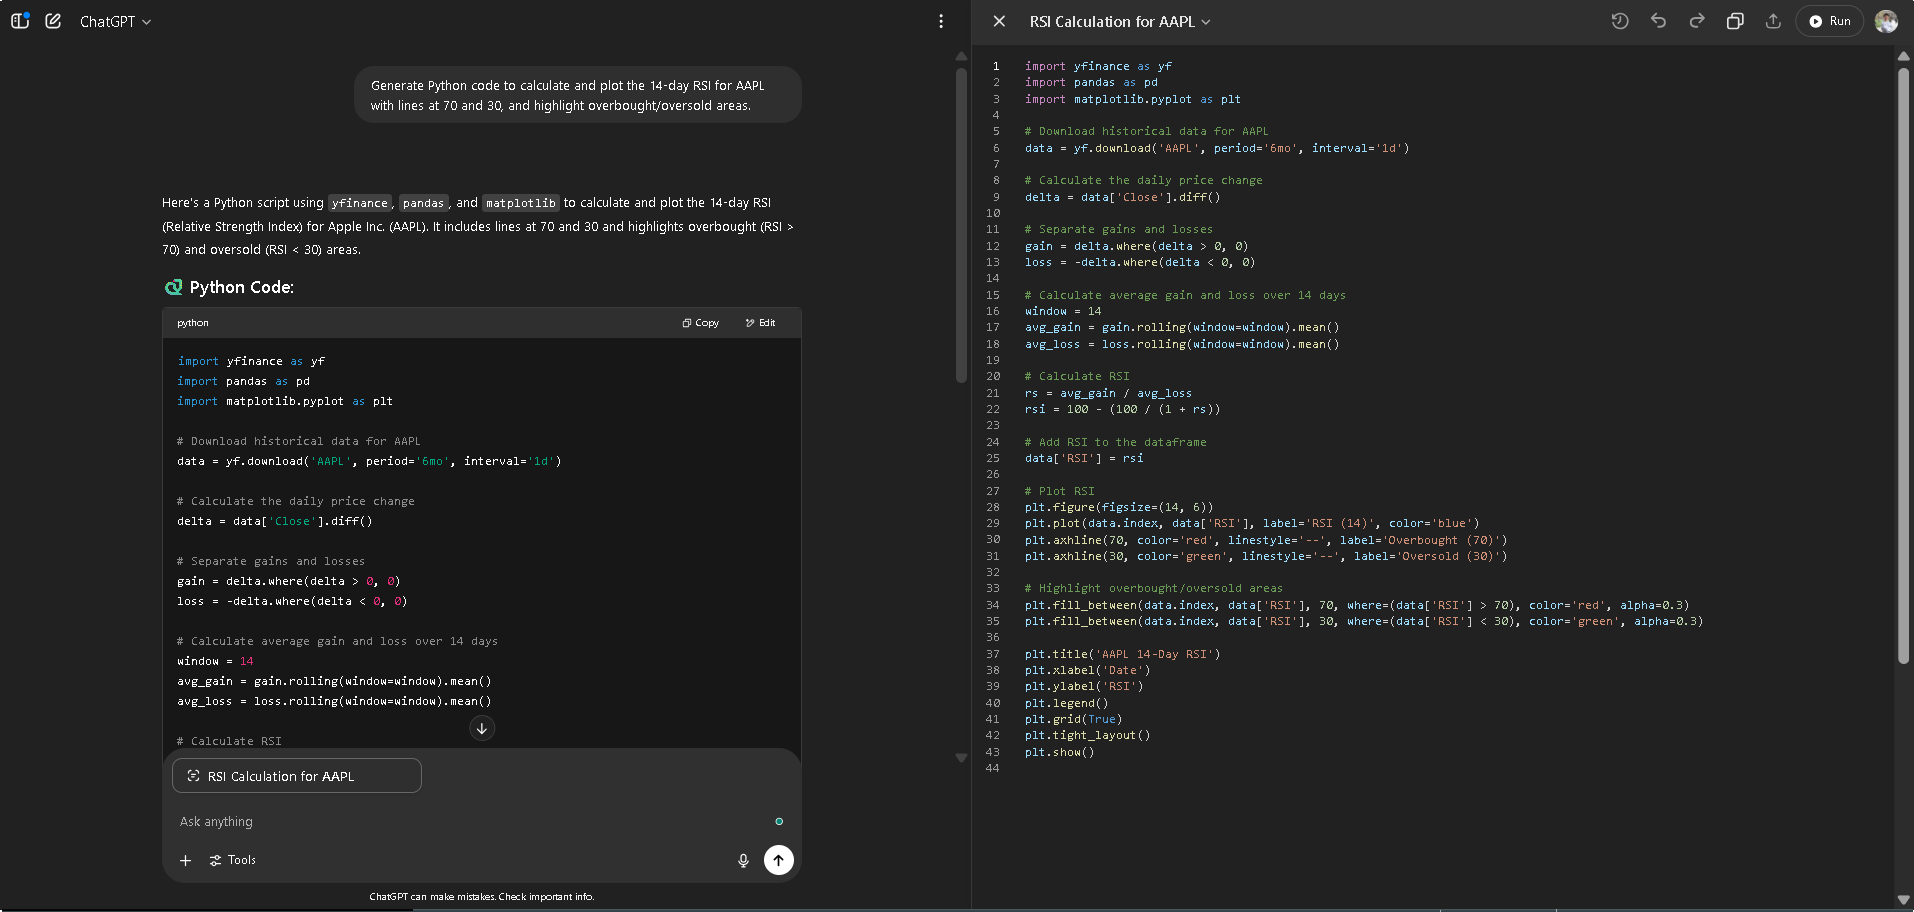Click chat code line 'loss = -delta.where(delta < 0, 0)'
1914x912 pixels.
tap(292, 601)
